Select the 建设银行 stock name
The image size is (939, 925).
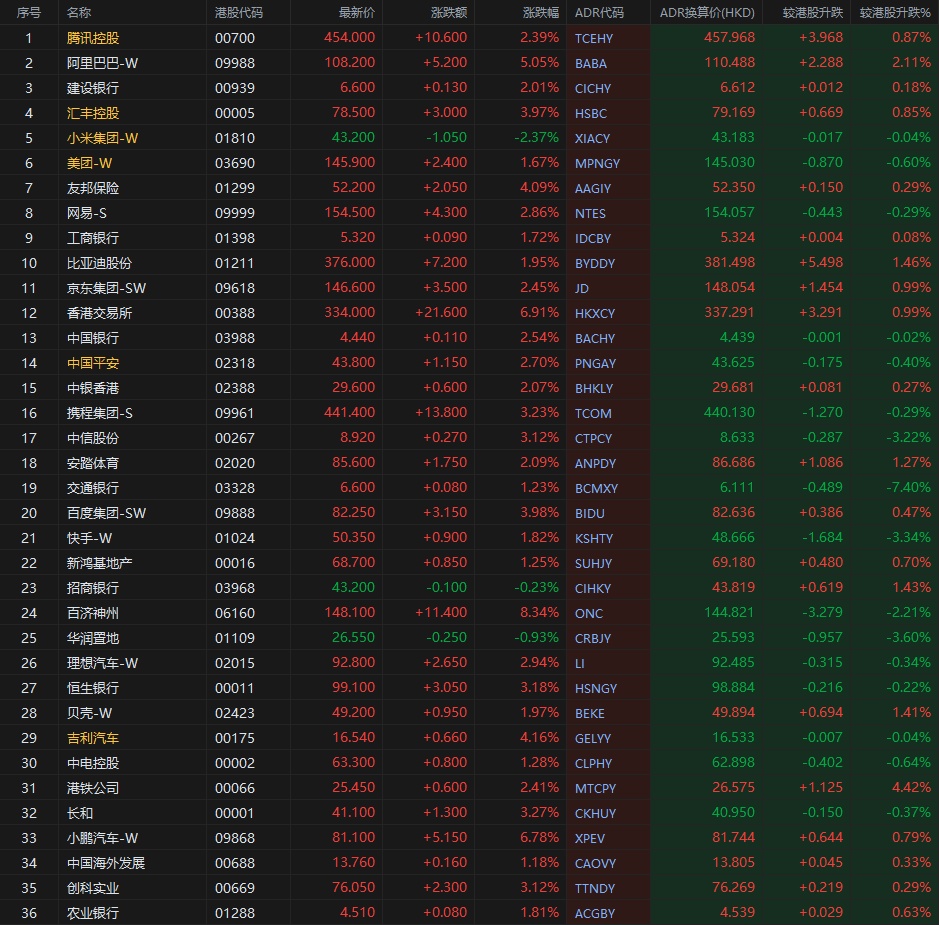click(93, 88)
